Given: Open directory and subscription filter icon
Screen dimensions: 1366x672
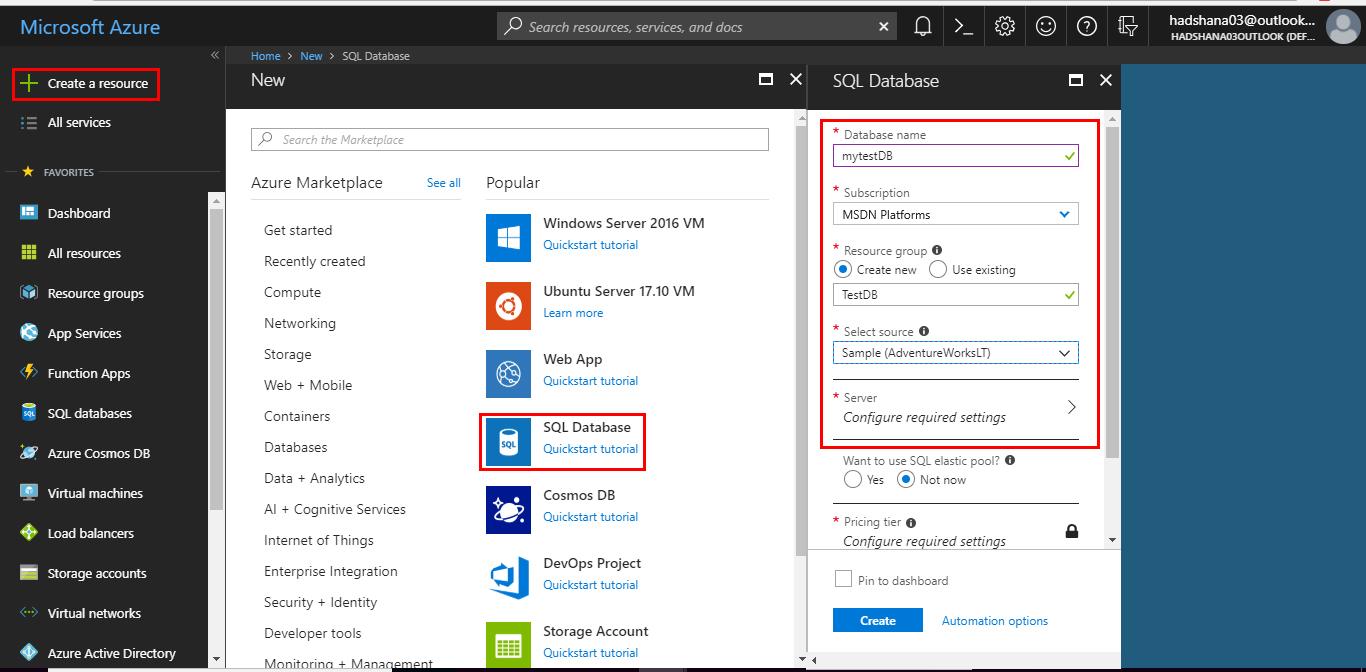Looking at the screenshot, I should click(x=1128, y=27).
